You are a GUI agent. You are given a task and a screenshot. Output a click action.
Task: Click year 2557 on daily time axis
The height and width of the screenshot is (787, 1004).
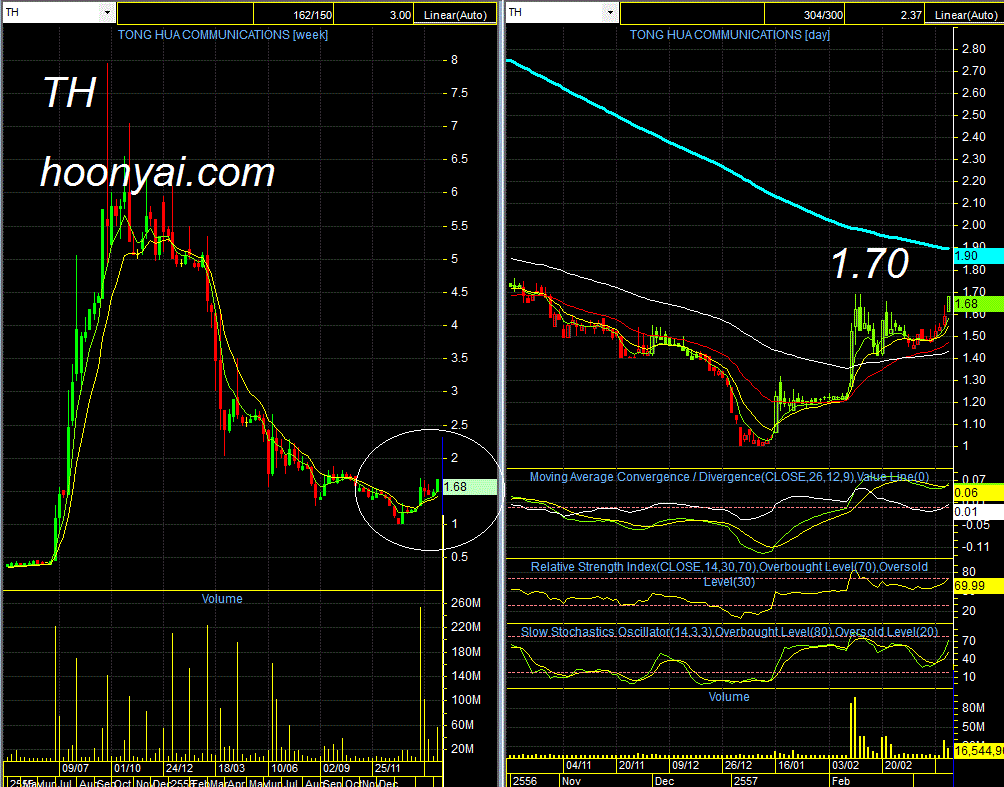(746, 781)
